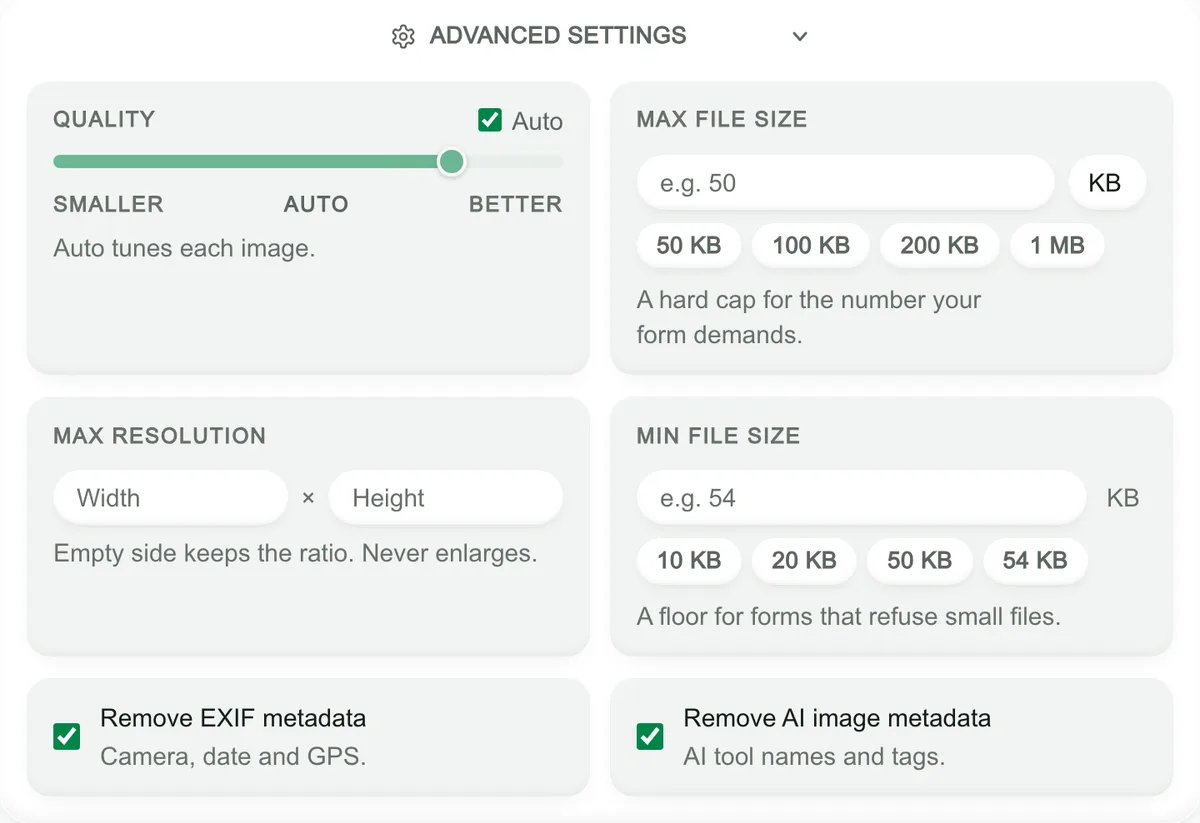The height and width of the screenshot is (823, 1200).
Task: Focus the Width resolution field
Action: tap(170, 498)
